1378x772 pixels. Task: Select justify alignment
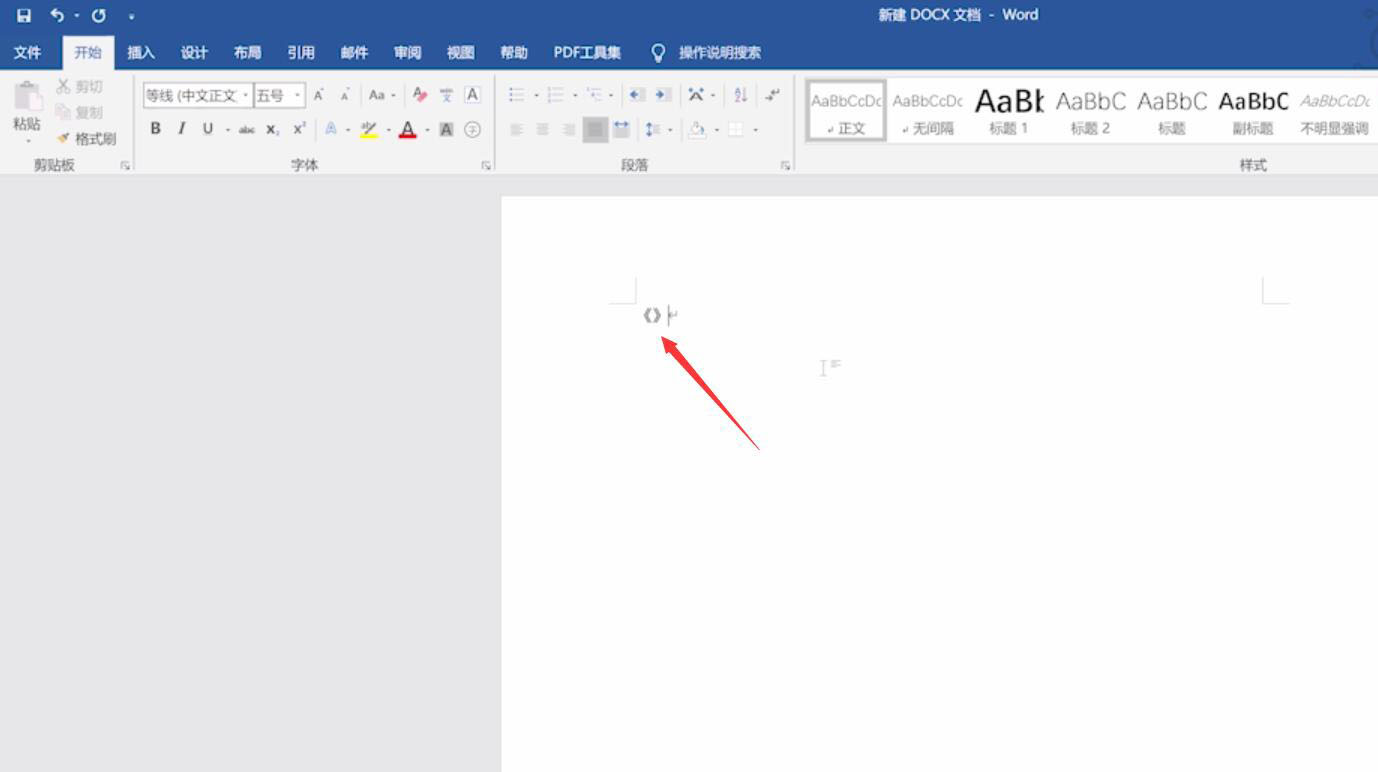(x=595, y=129)
